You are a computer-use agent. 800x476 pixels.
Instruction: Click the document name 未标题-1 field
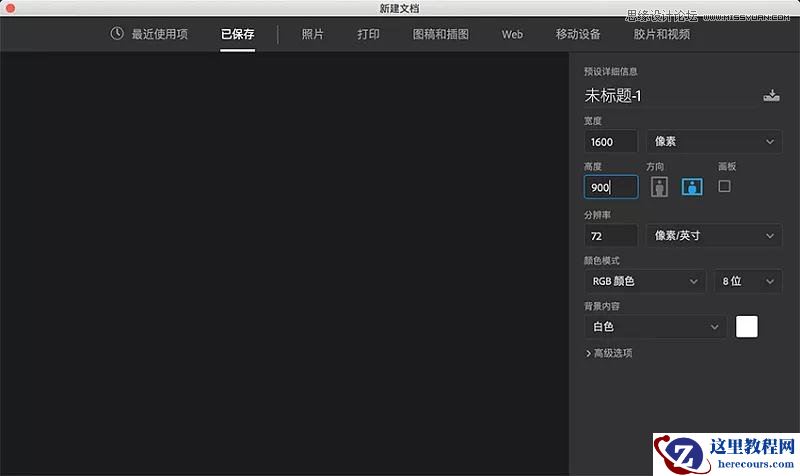669,95
